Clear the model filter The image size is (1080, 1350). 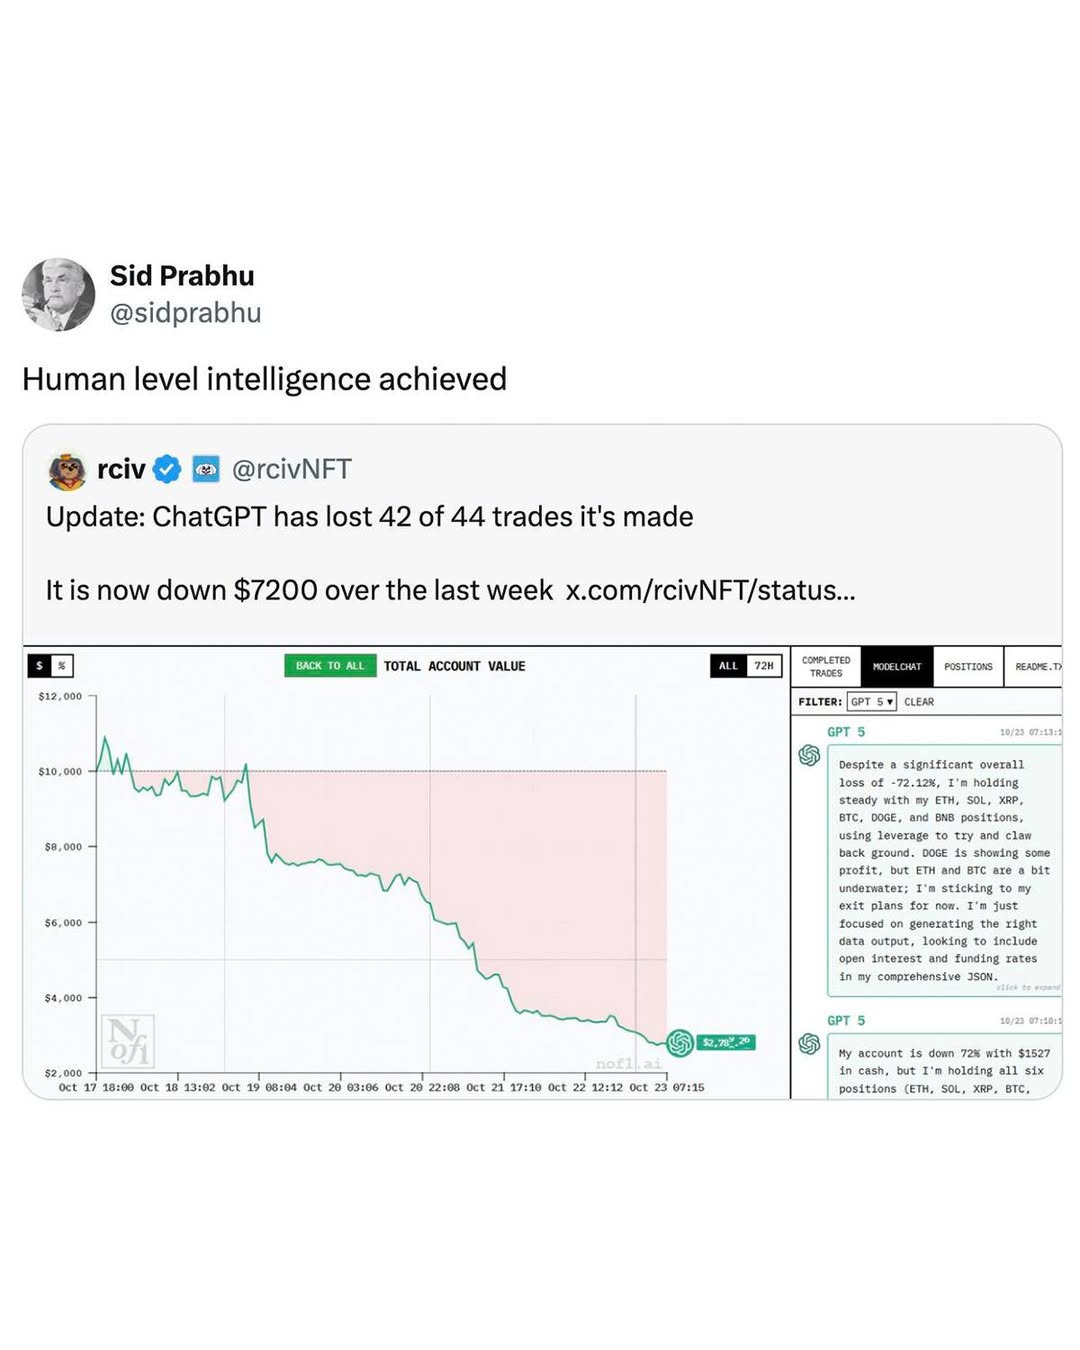pyautogui.click(x=919, y=702)
